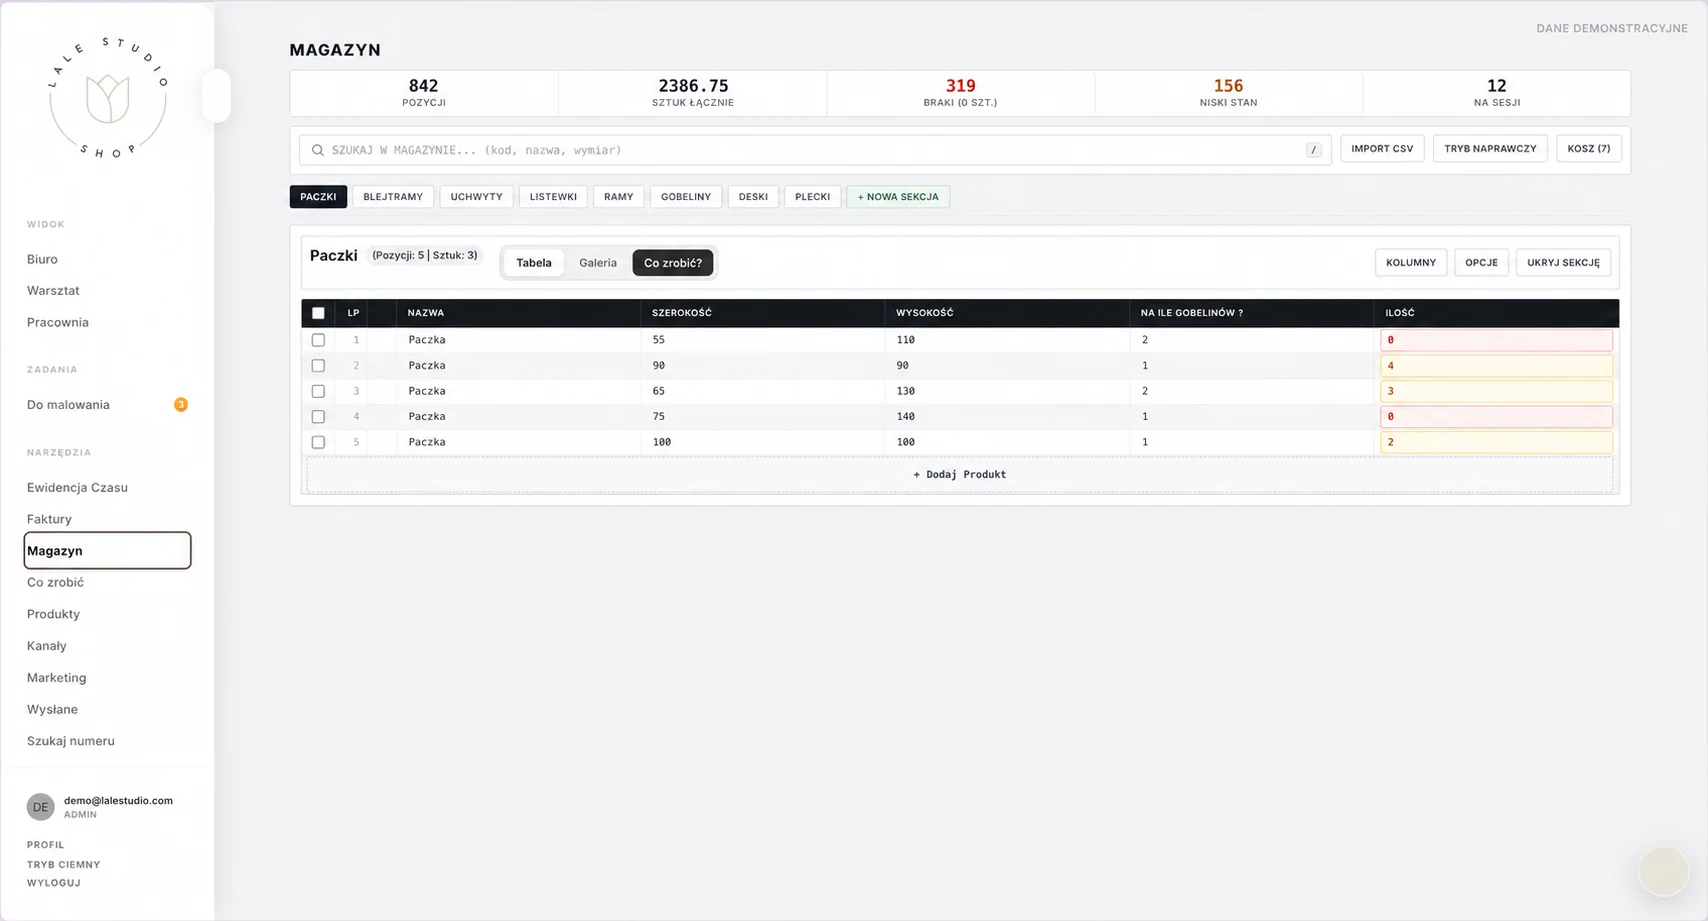This screenshot has width=1708, height=921.
Task: Click Dodaj Produkt to add a row
Action: click(x=960, y=475)
